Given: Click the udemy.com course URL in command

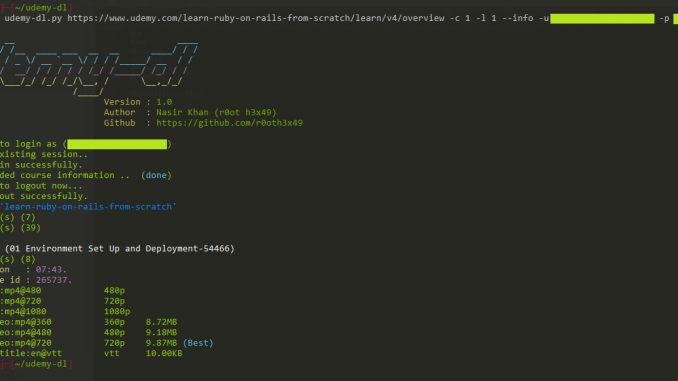Looking at the screenshot, I should (256, 18).
